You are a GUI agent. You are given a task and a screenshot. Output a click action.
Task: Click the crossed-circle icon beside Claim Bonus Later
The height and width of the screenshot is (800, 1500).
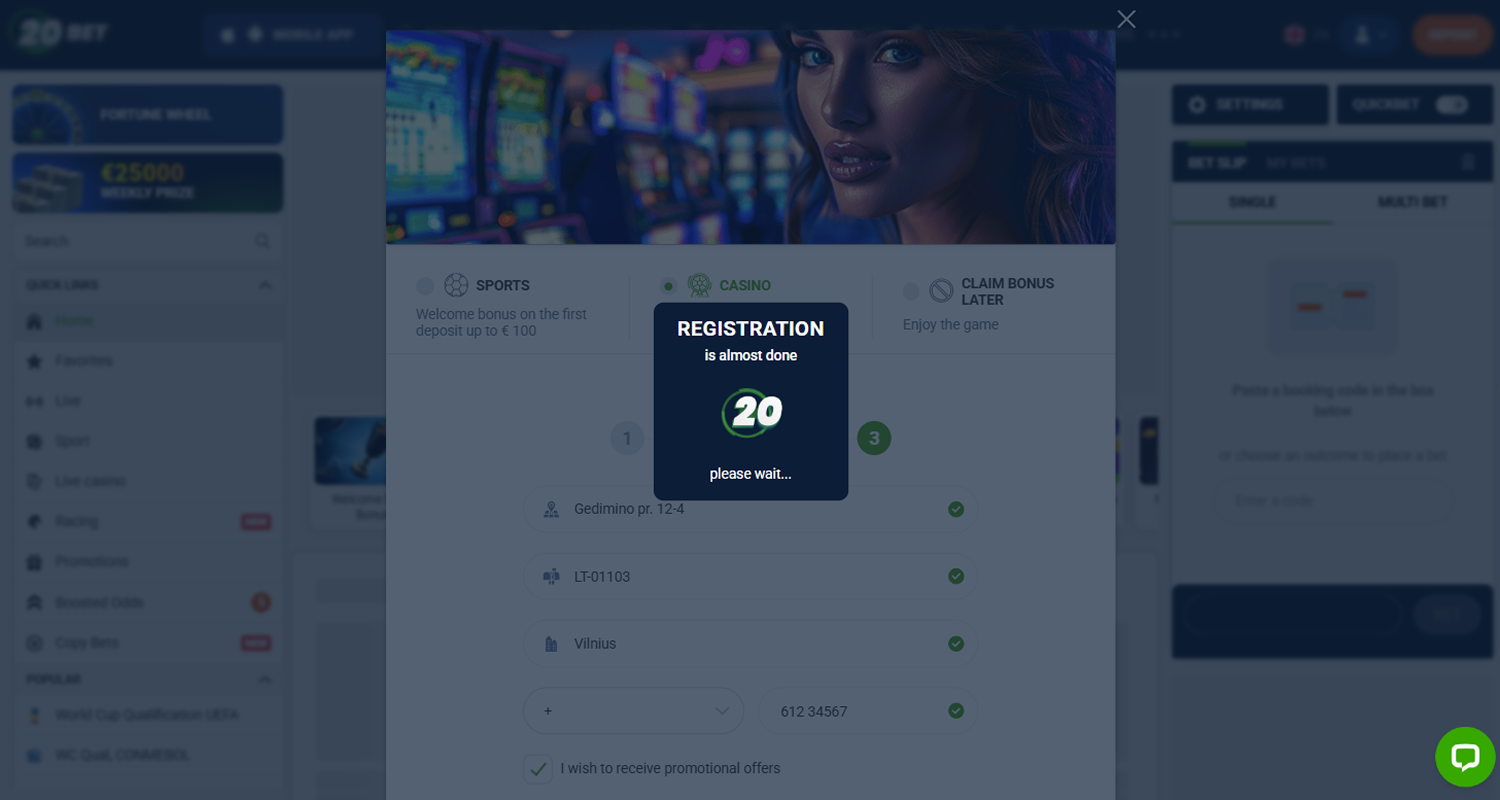(x=941, y=291)
